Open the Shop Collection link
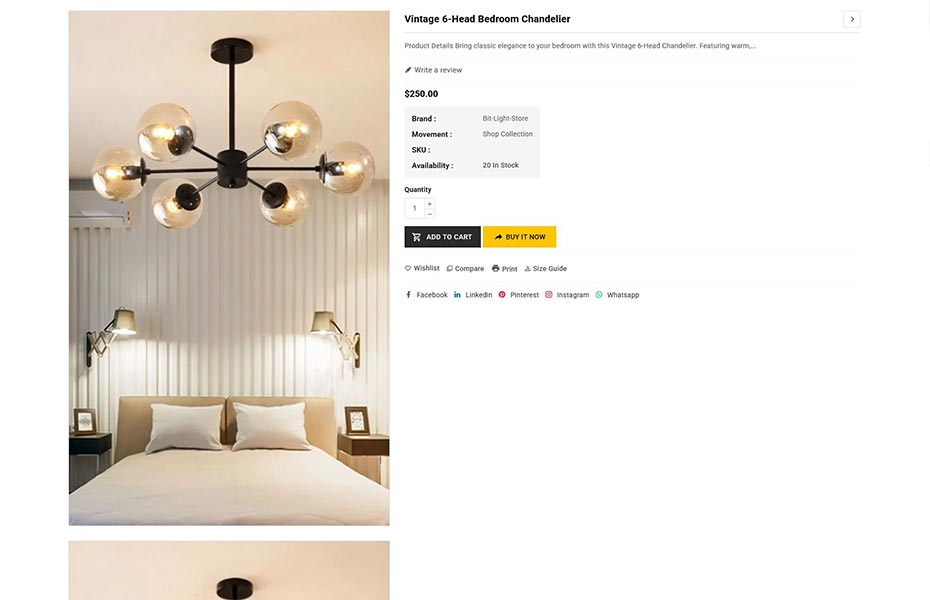Viewport: 930px width, 600px height. tap(508, 134)
